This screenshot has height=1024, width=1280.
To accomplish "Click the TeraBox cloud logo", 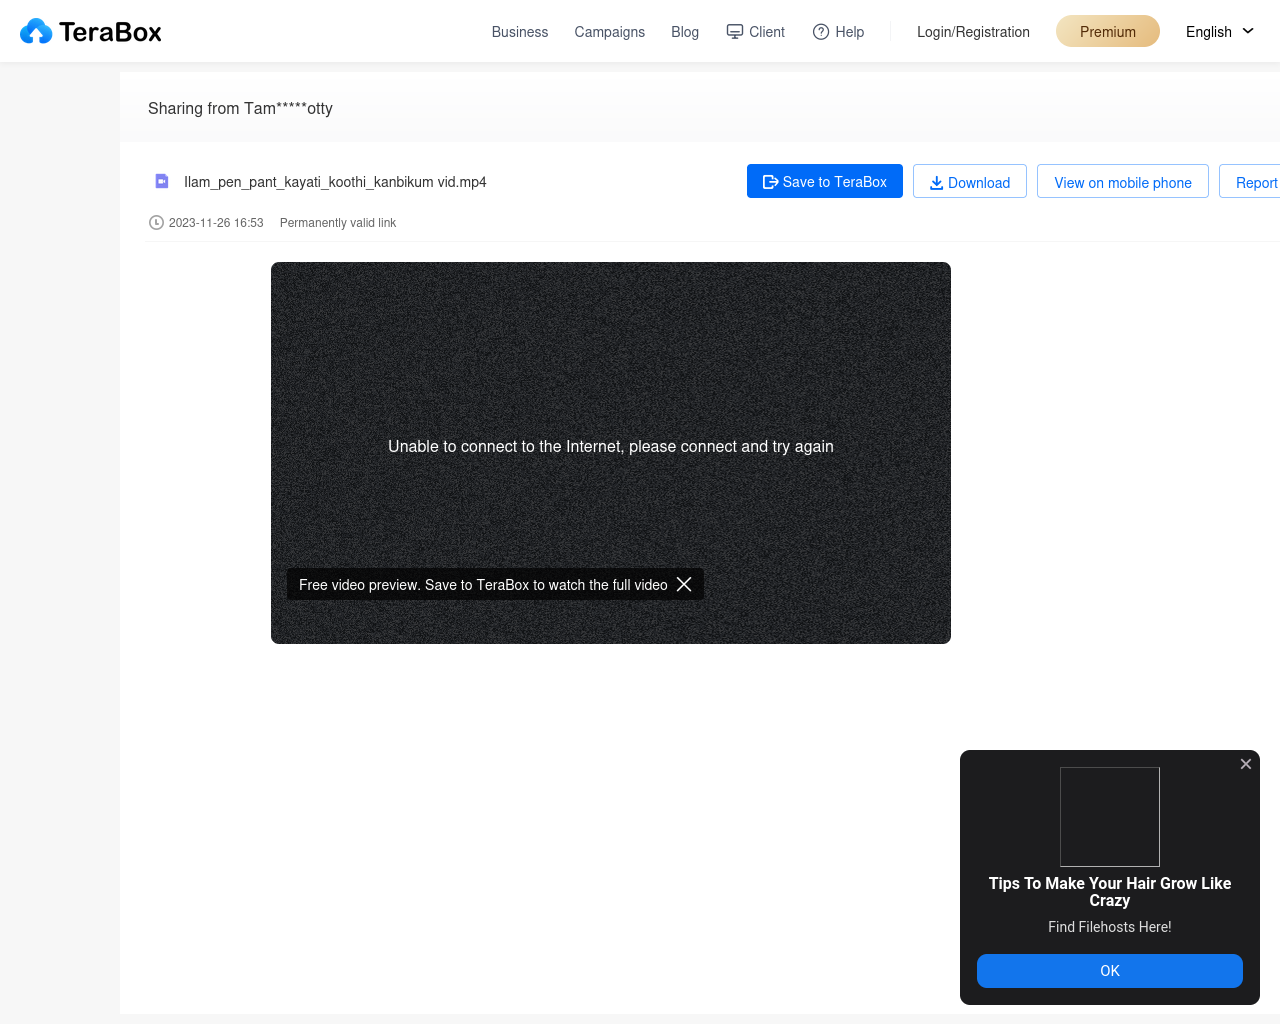I will 91,32.
